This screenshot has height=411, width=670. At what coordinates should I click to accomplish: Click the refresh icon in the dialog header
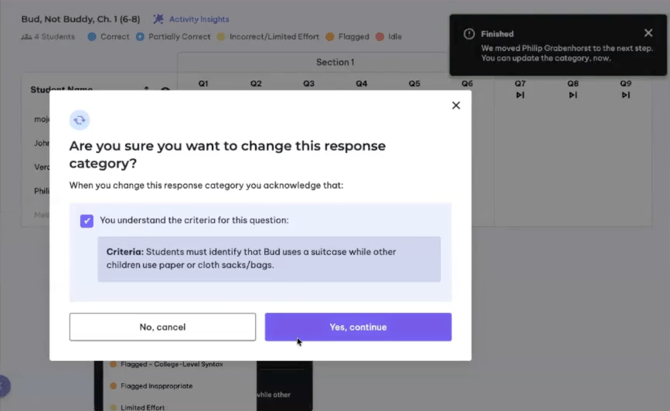click(80, 120)
